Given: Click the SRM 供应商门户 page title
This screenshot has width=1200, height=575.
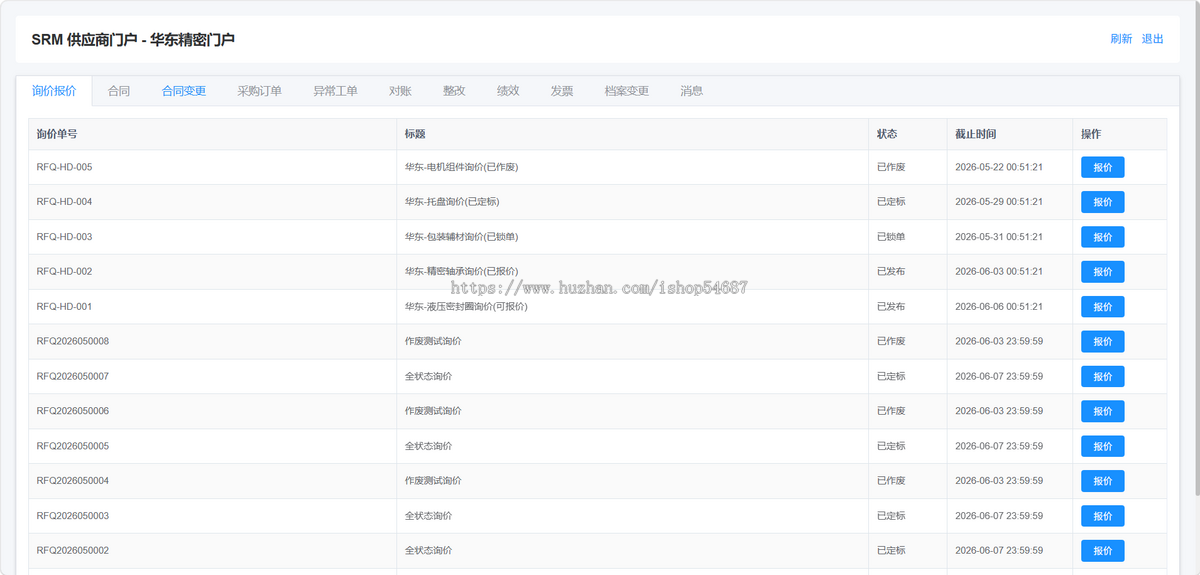Looking at the screenshot, I should click(133, 39).
